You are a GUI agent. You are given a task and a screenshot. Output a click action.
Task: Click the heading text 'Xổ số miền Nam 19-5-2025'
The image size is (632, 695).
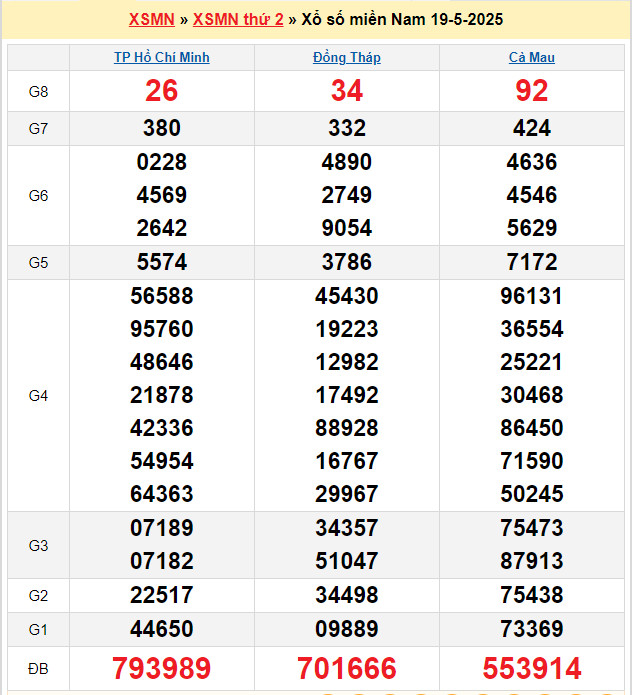tap(402, 20)
